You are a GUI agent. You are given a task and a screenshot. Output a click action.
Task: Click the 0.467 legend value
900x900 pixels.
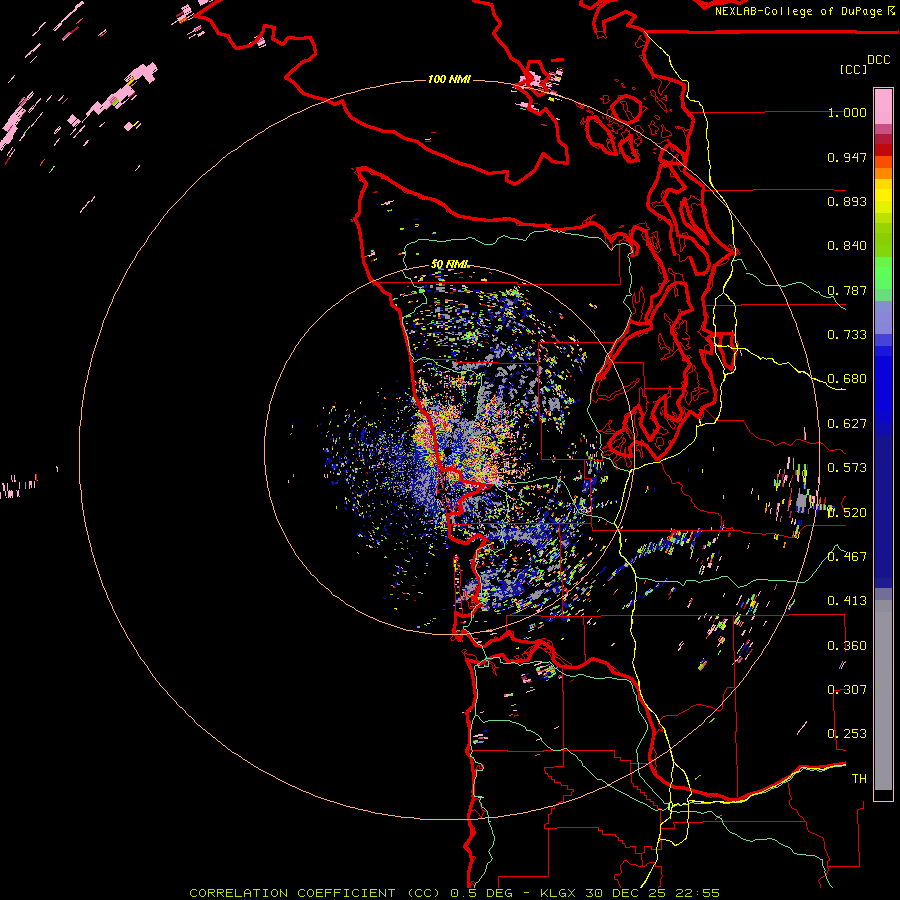coord(847,556)
